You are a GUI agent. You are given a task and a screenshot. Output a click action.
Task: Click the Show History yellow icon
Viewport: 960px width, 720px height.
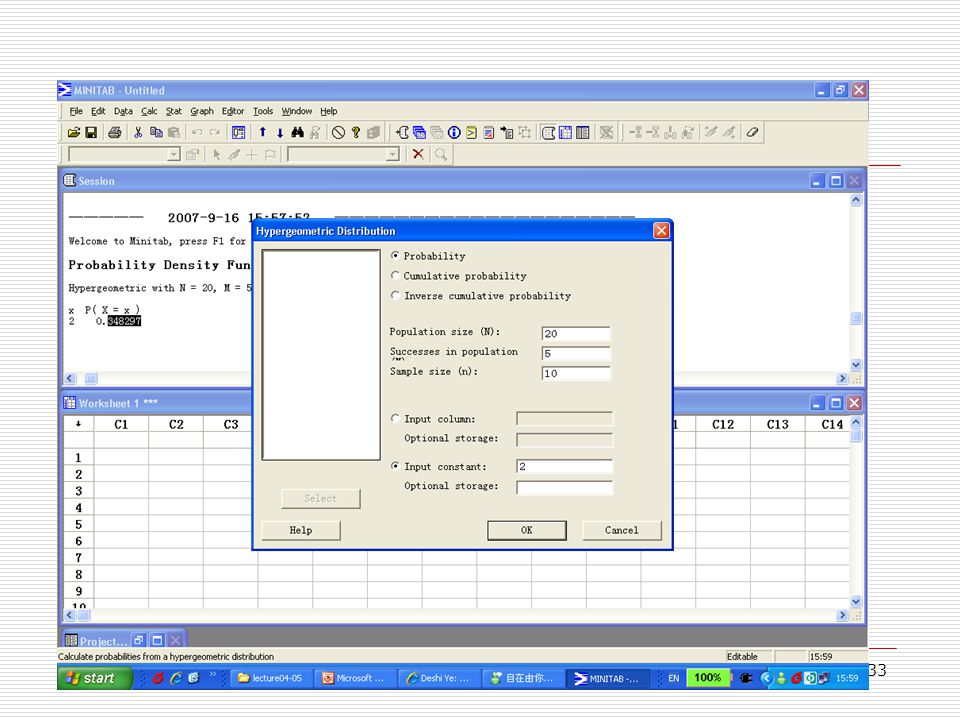pyautogui.click(x=471, y=132)
